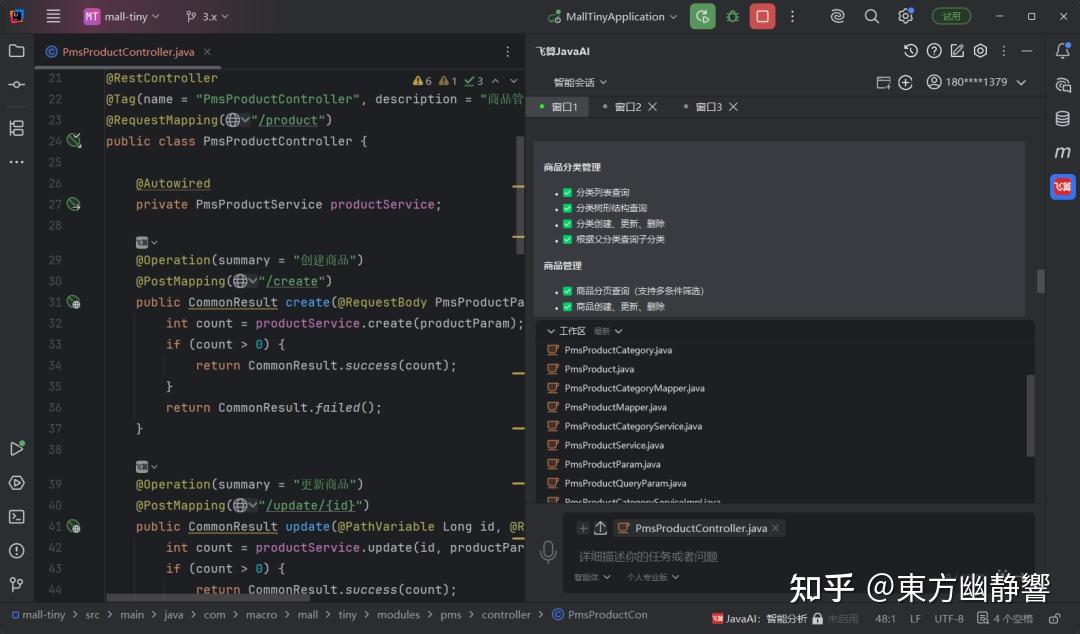Switch to 窗口1 chat tab
The width and height of the screenshot is (1080, 634).
[x=559, y=107]
